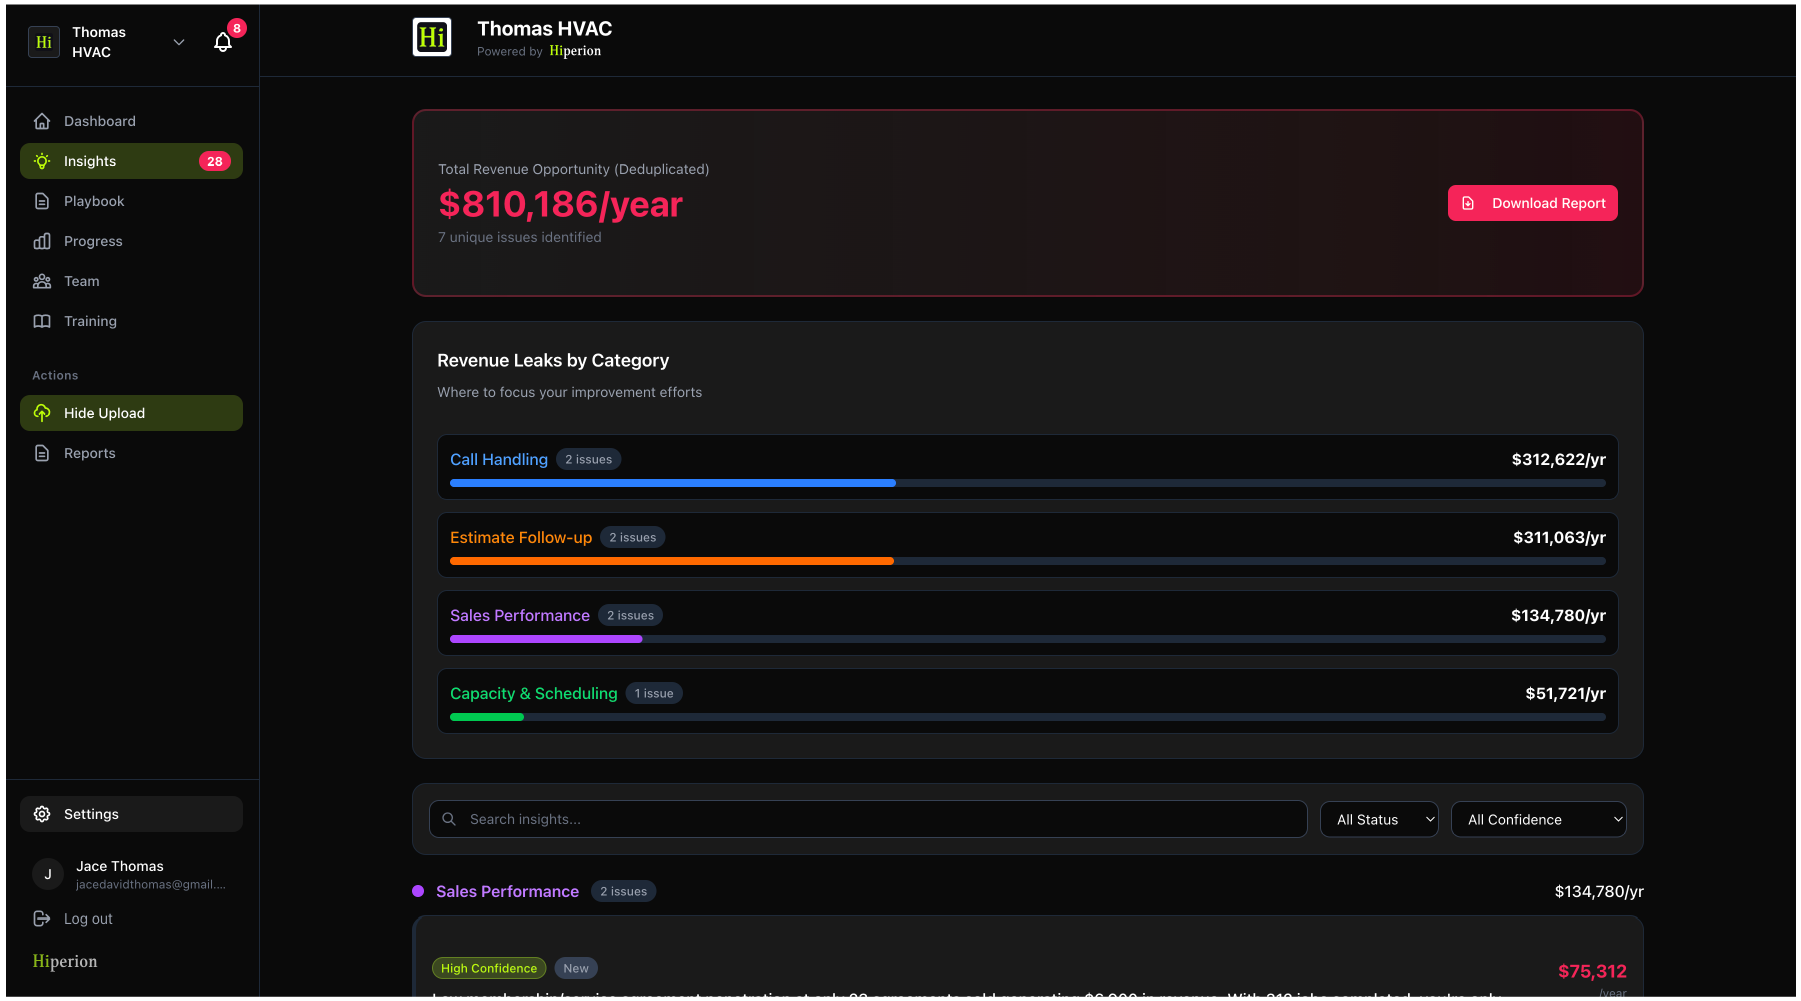Click the Settings gear icon
The height and width of the screenshot is (1001, 1801).
coord(42,814)
